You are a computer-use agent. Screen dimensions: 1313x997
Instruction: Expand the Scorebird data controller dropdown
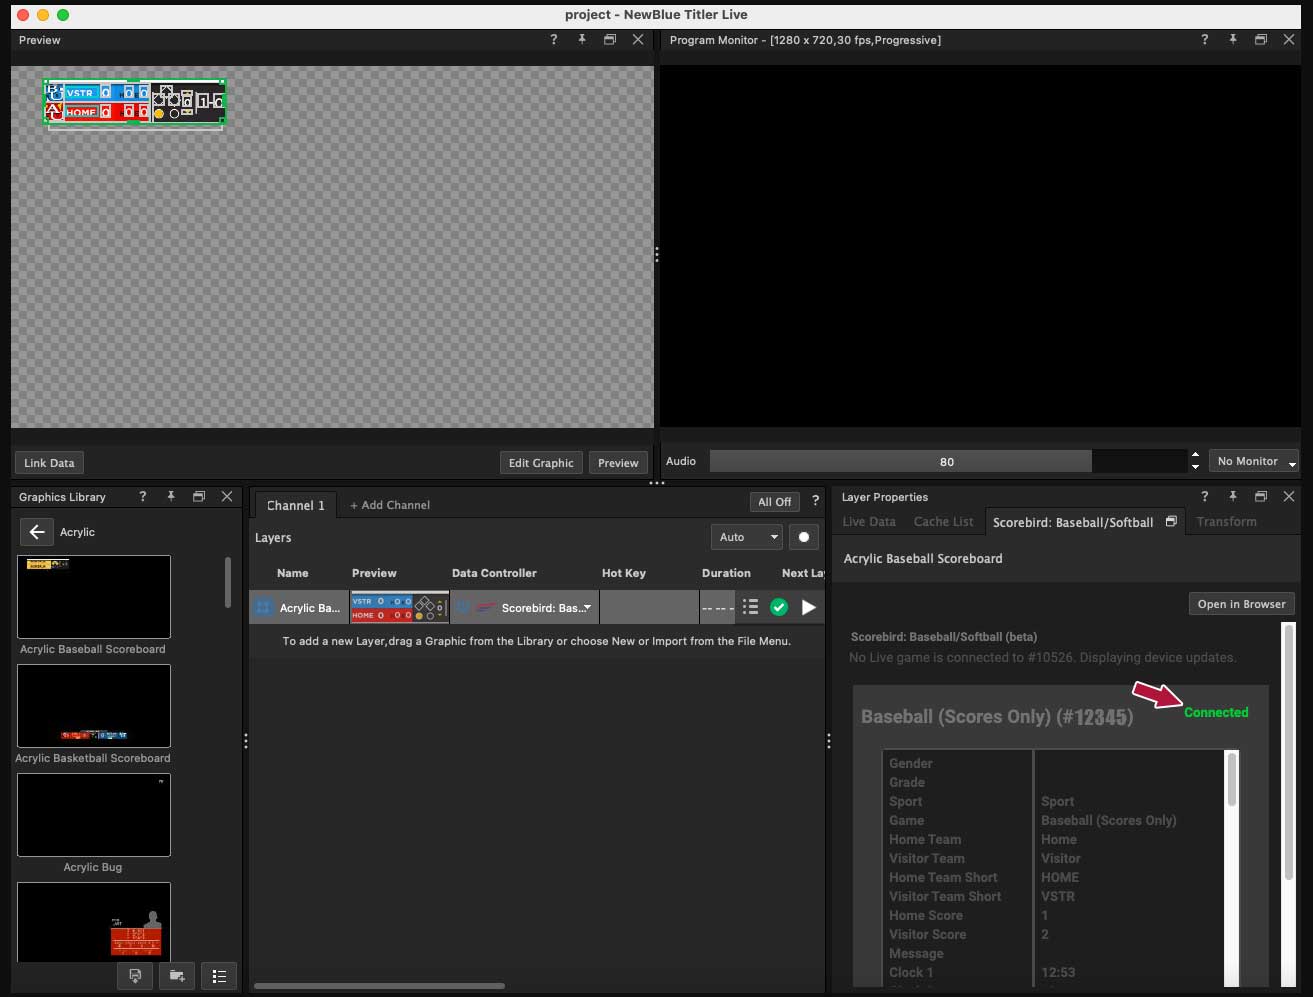[x=587, y=608]
